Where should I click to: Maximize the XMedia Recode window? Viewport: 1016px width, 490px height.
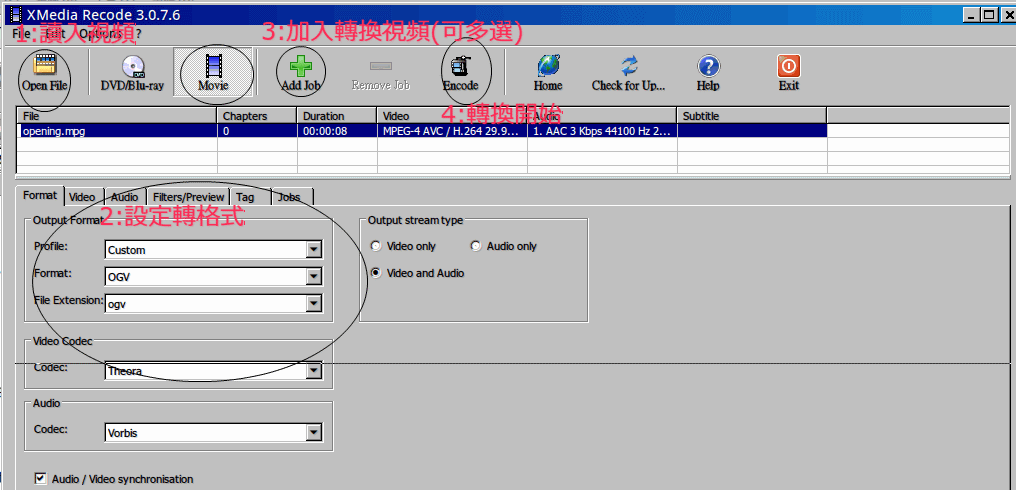point(988,15)
